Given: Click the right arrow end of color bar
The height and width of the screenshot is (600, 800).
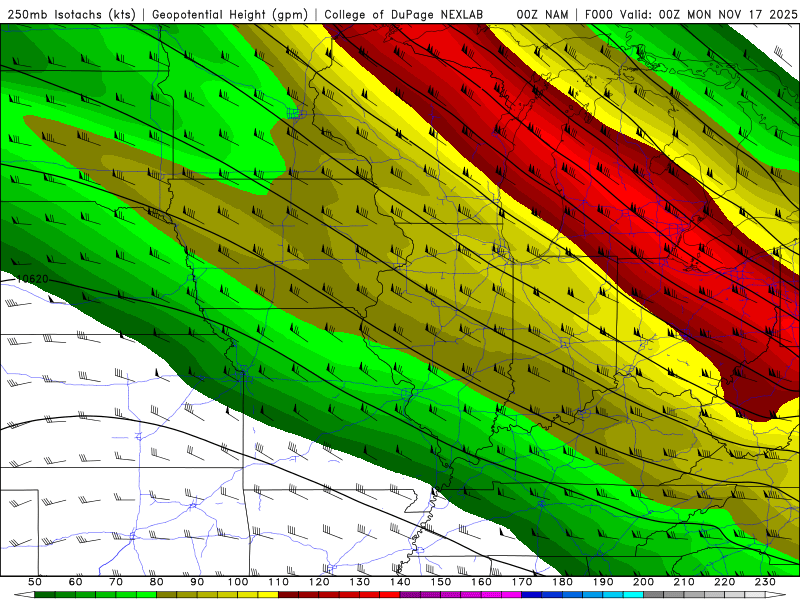Looking at the screenshot, I should pyautogui.click(x=776, y=595).
